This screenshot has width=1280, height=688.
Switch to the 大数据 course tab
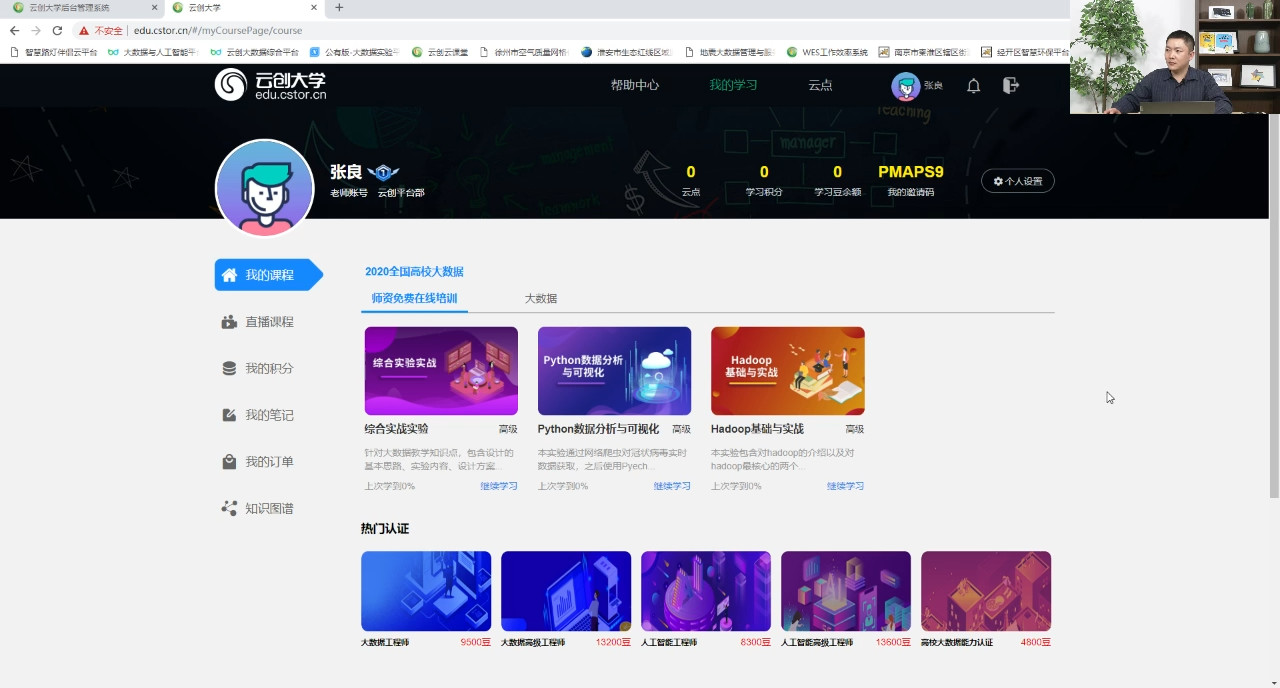tap(541, 298)
